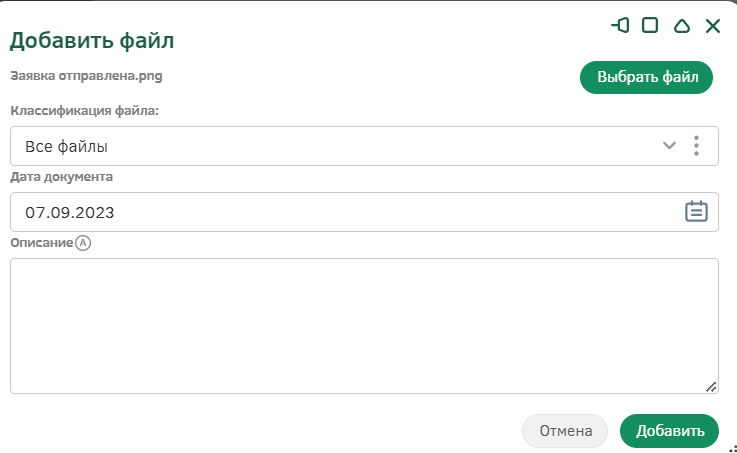Click the Выбрать файл button
The image size is (737, 453).
coord(646,77)
